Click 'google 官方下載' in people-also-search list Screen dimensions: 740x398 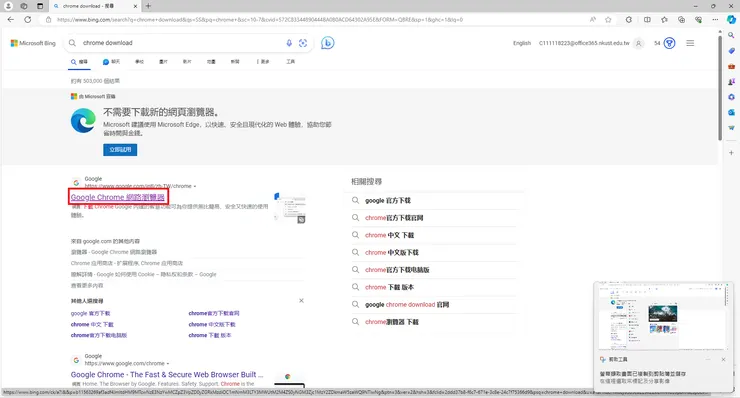90,313
